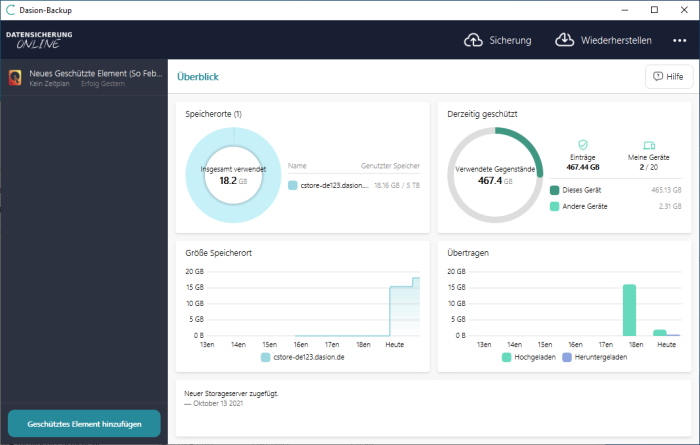
Task: Click the Überblick heading tab
Action: tap(198, 76)
